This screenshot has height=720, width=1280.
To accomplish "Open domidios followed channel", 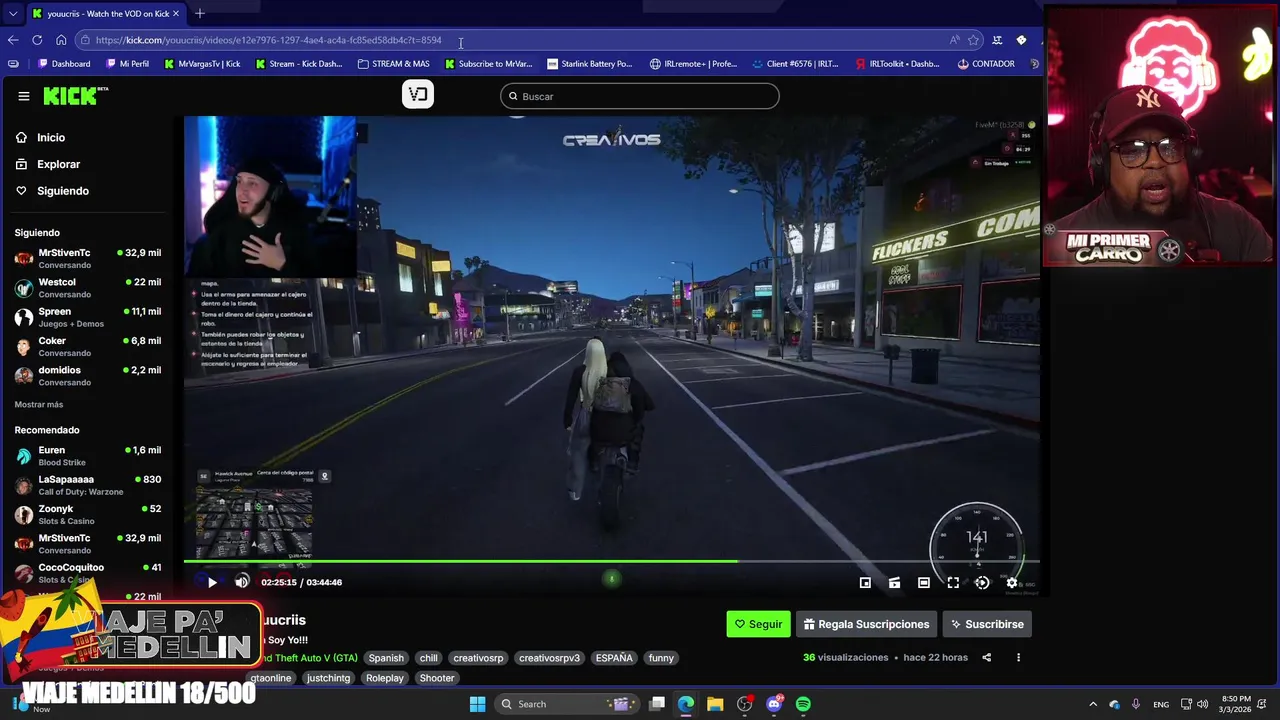I will tap(88, 376).
